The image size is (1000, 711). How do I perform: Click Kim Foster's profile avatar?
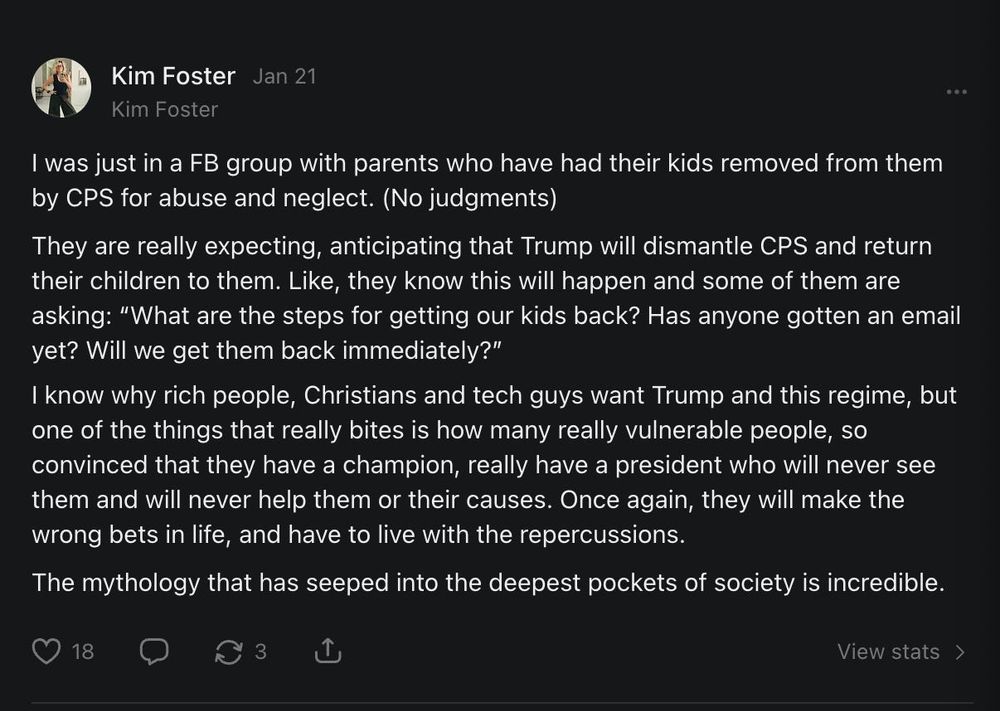coord(62,88)
